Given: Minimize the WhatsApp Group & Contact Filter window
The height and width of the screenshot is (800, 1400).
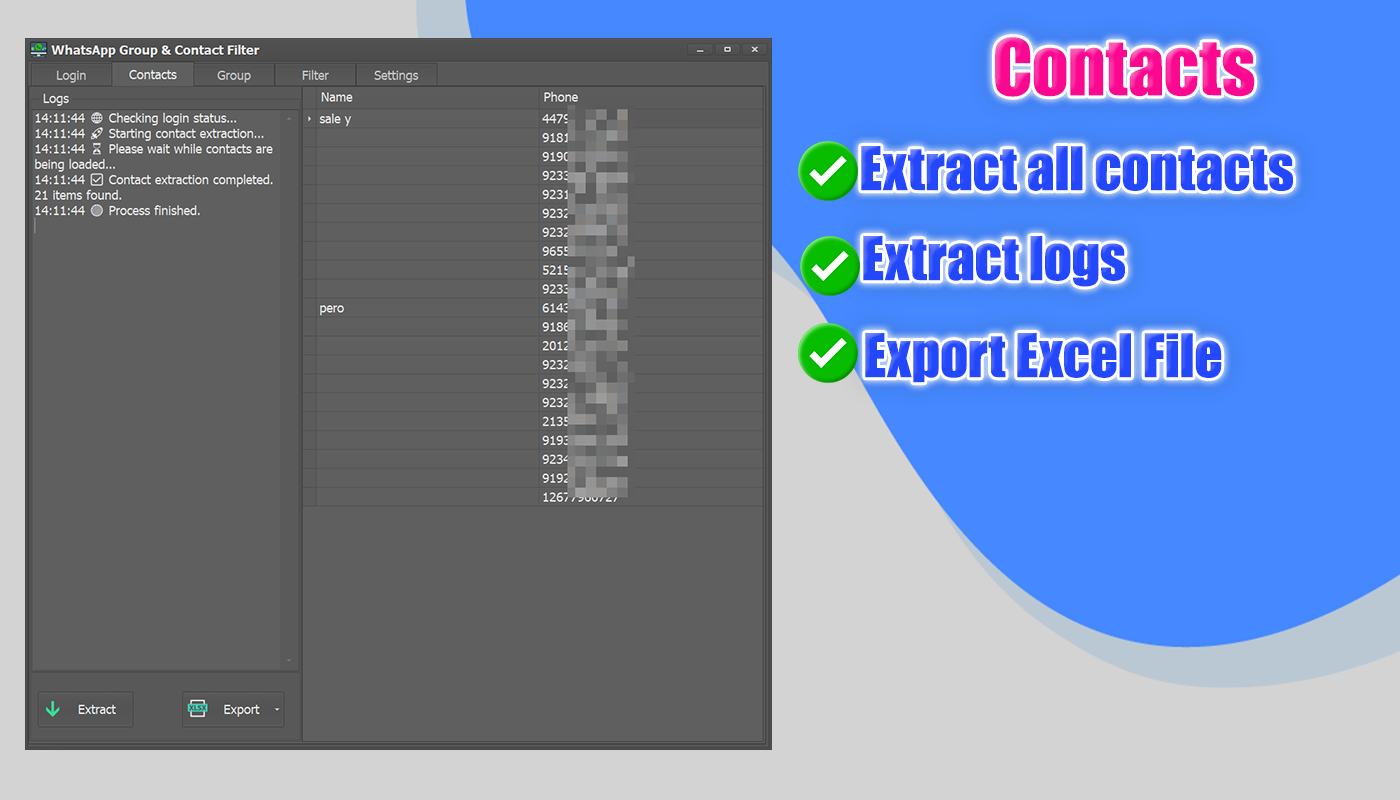Looking at the screenshot, I should tap(700, 50).
